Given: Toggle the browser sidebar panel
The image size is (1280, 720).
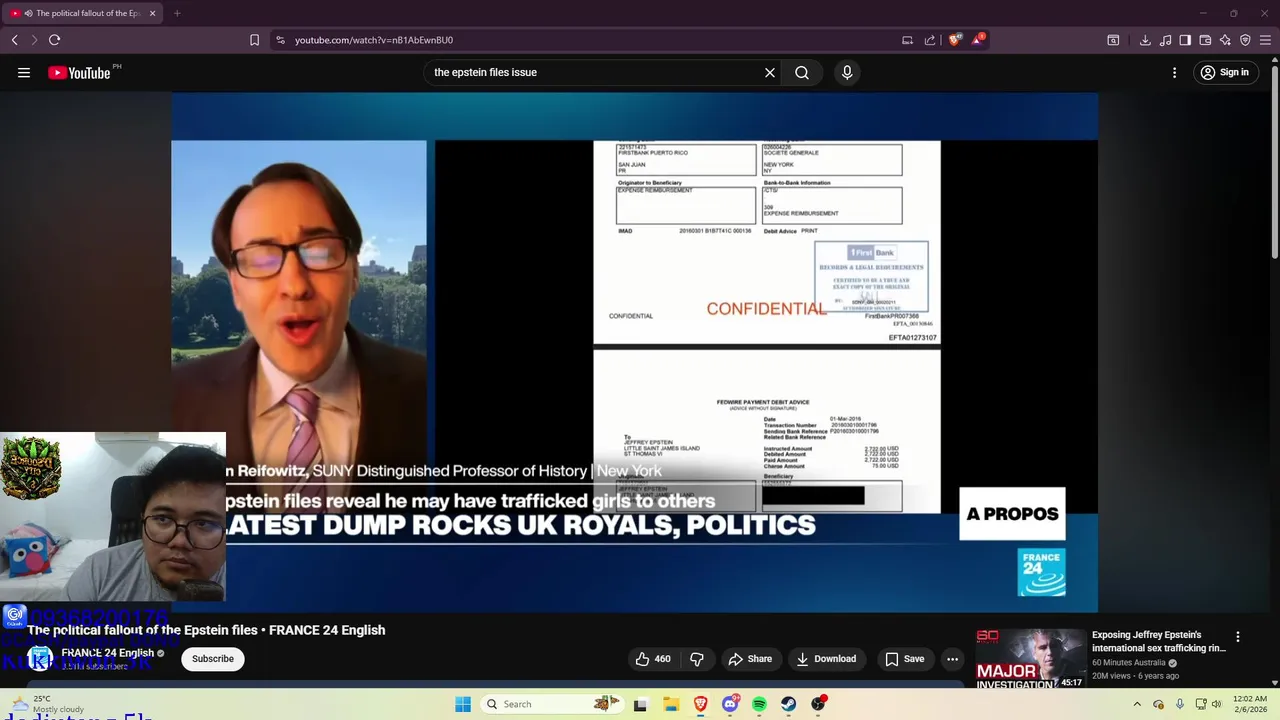Looking at the screenshot, I should [1185, 40].
